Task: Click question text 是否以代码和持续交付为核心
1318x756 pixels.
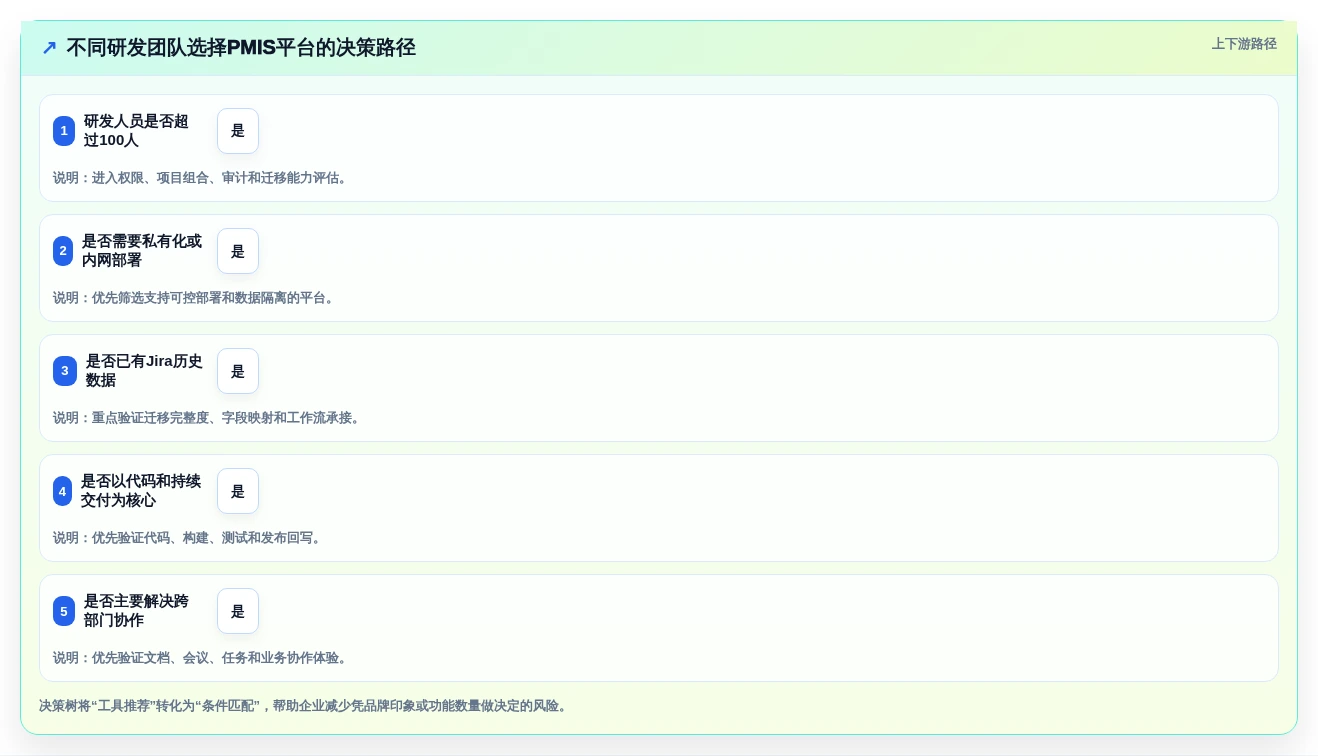Action: (141, 491)
